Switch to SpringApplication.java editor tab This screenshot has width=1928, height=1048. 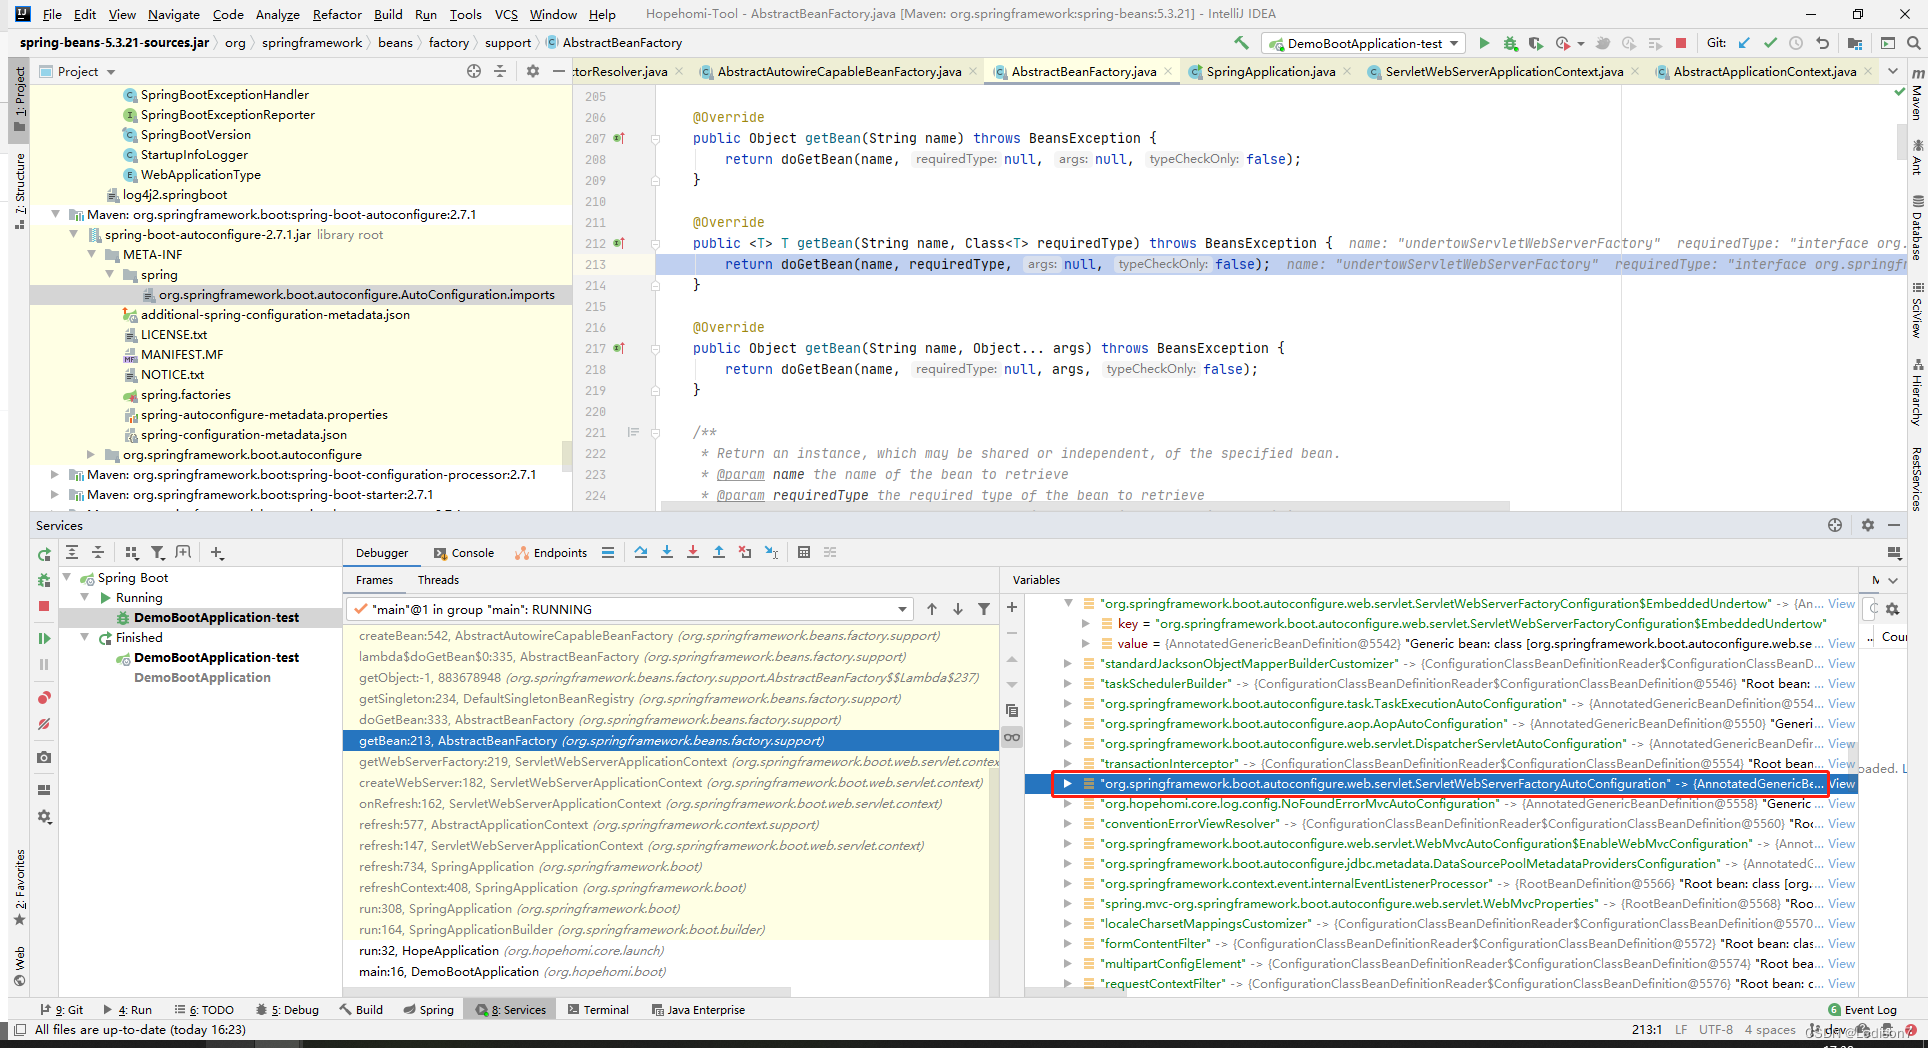click(x=1270, y=71)
